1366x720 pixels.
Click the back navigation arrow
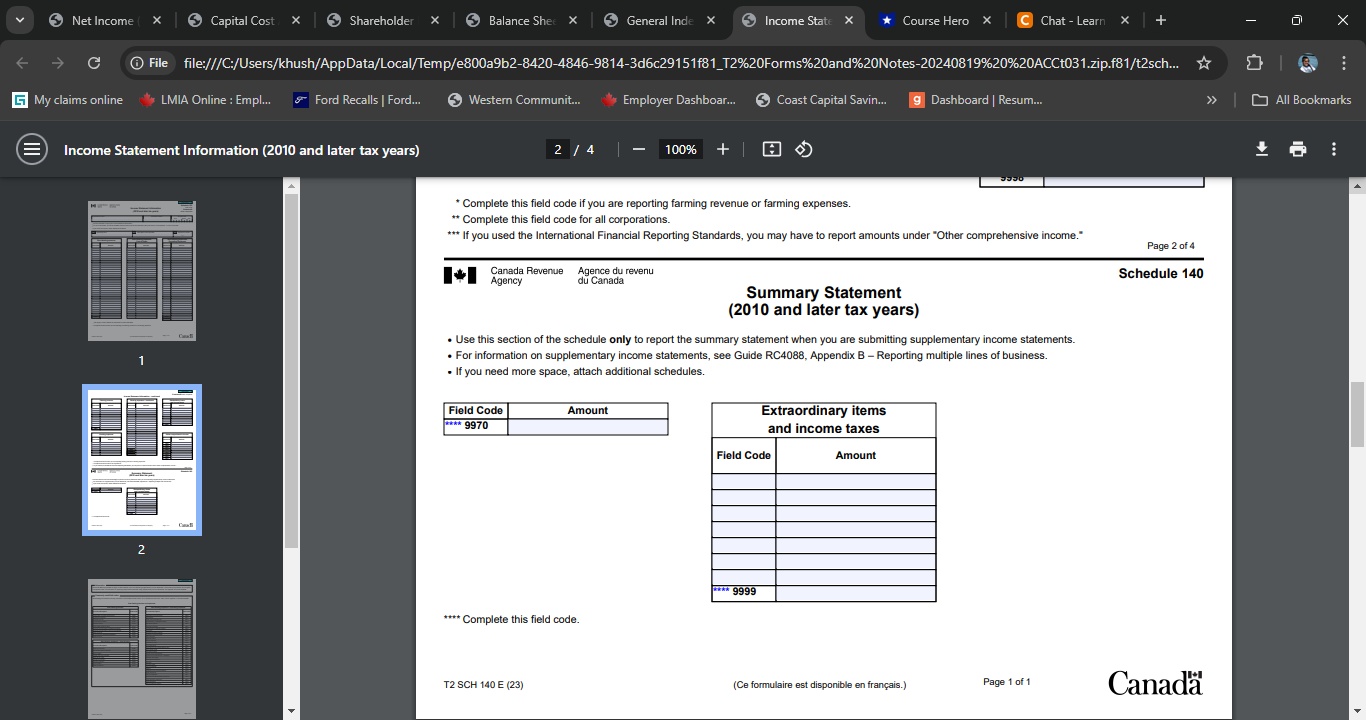(21, 61)
